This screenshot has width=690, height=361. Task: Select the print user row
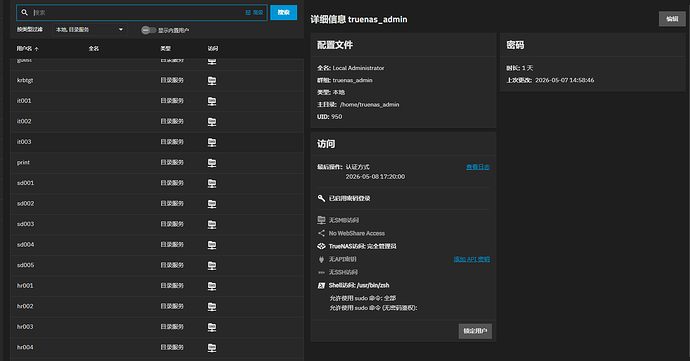pos(157,163)
